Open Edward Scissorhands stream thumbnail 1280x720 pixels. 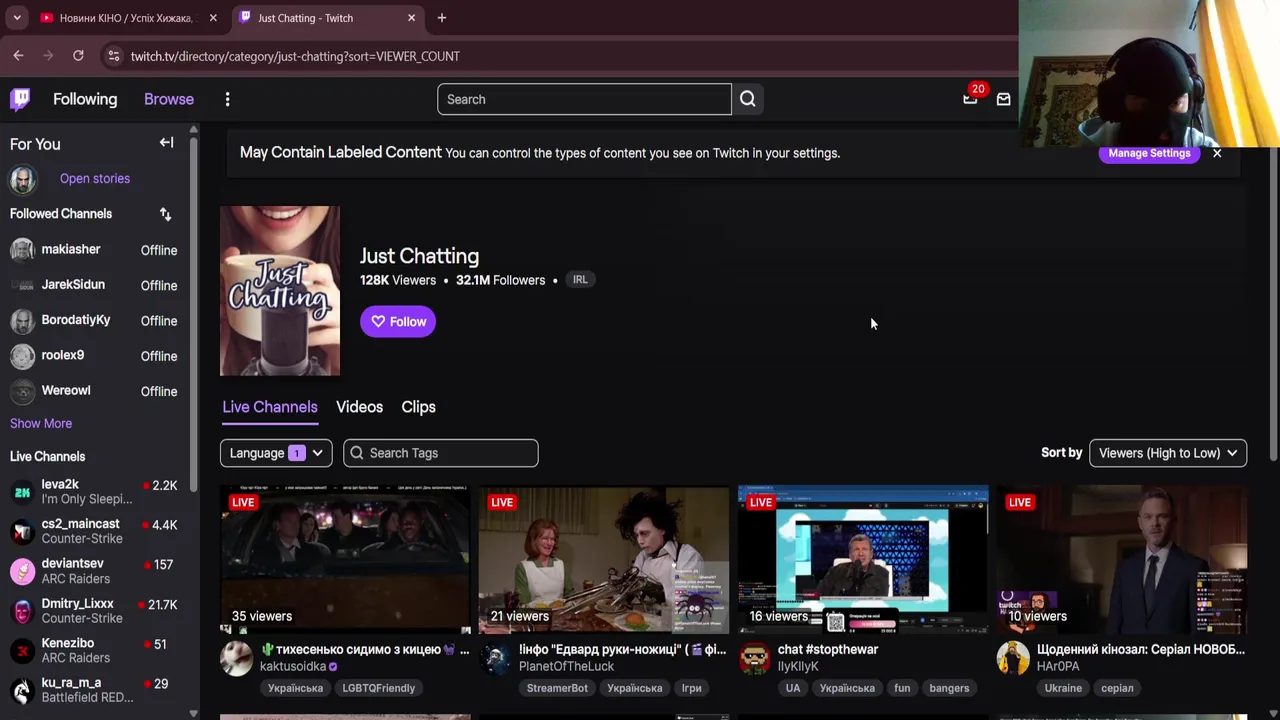[x=604, y=560]
